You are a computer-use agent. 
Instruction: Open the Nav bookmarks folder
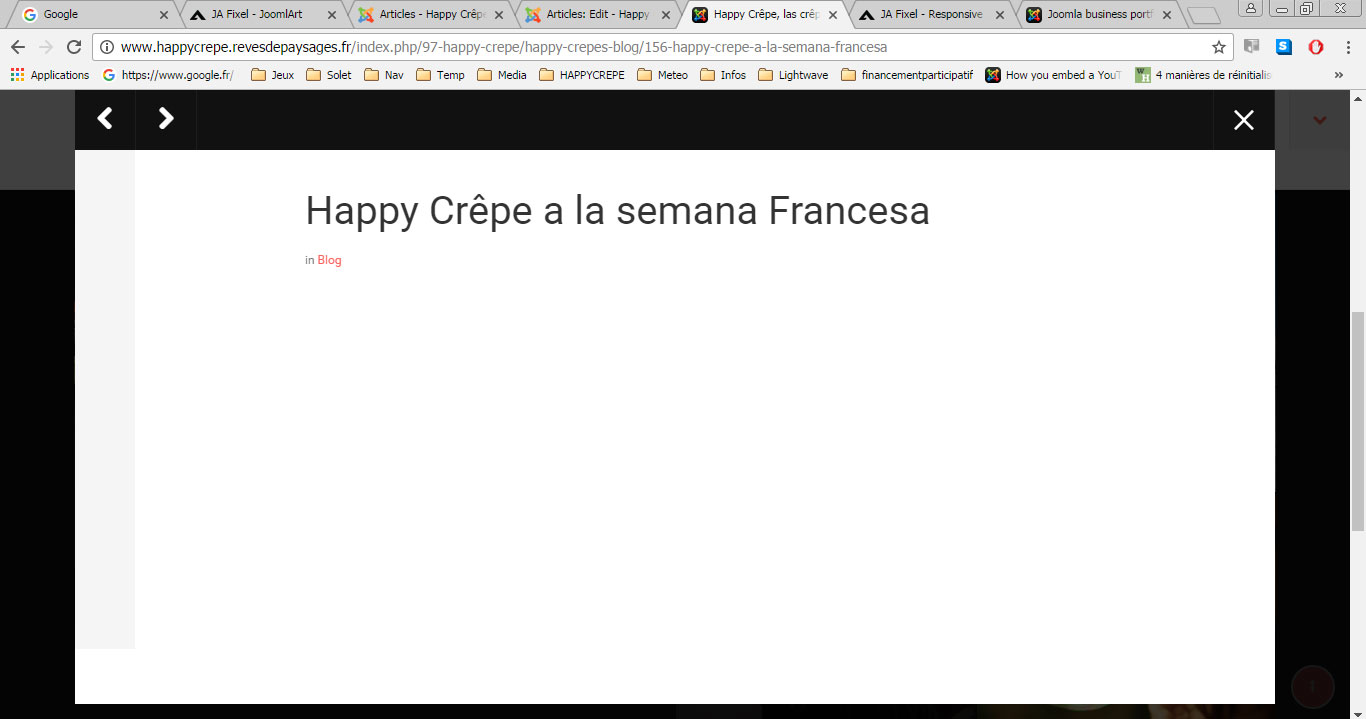pos(384,75)
